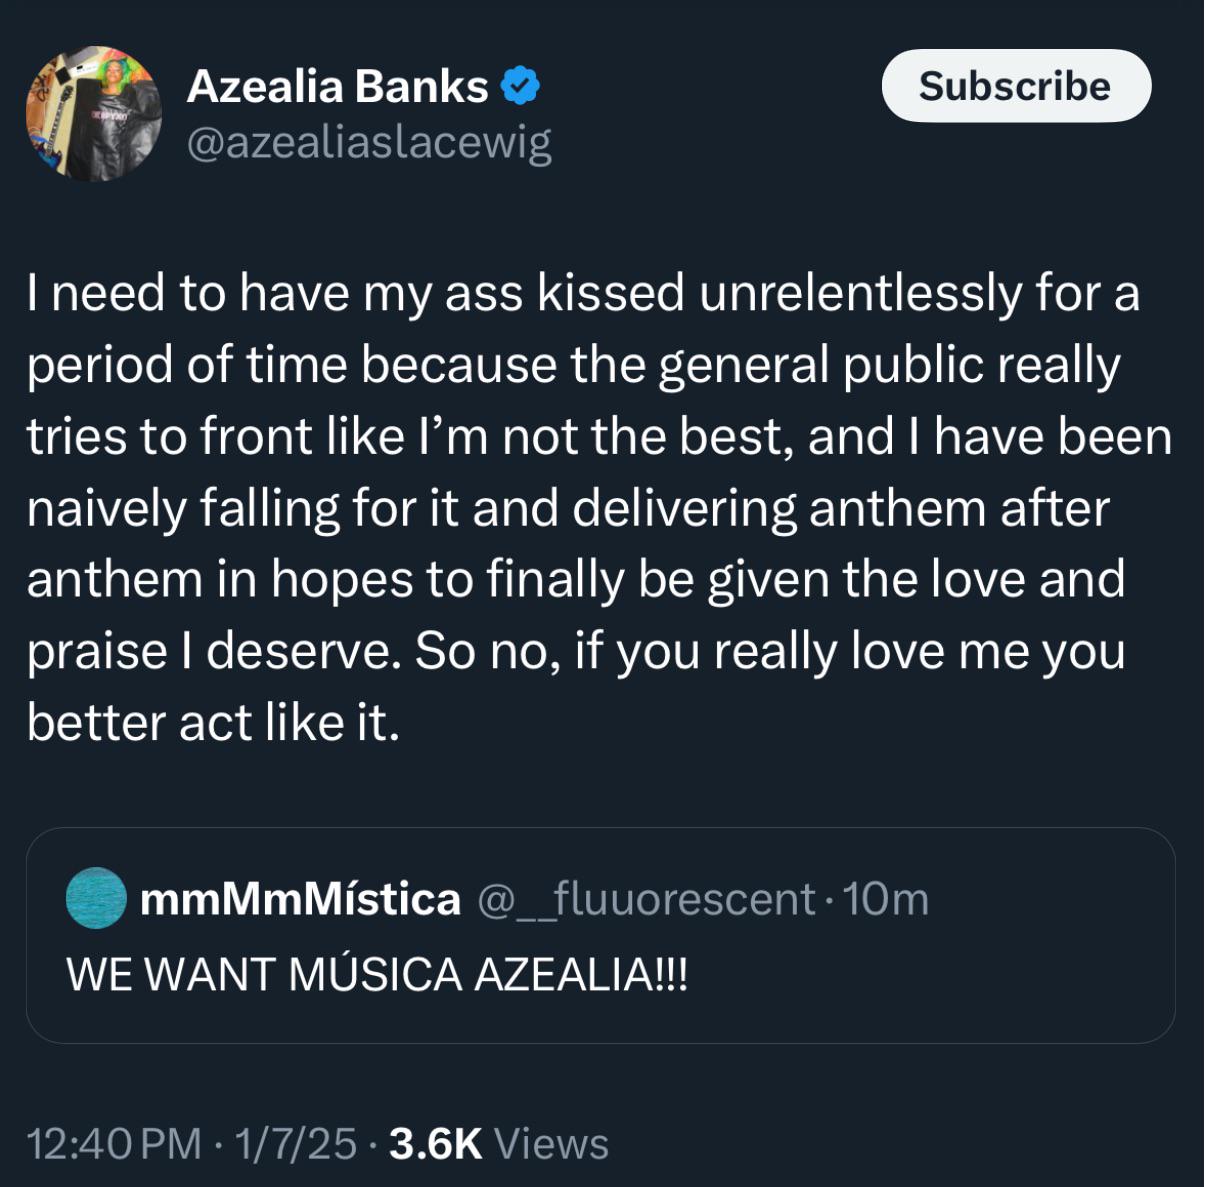1206x1187 pixels.
Task: Click the quoted tweet's 10m timestamp
Action: (886, 899)
